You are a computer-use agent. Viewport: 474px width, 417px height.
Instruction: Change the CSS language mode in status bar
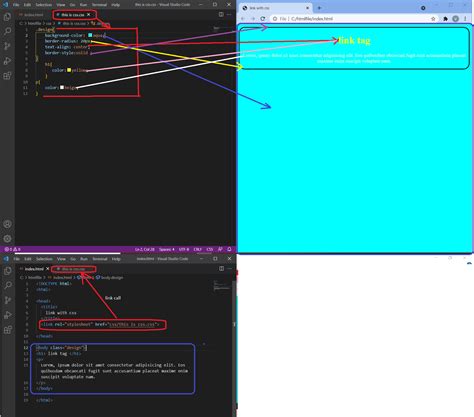coord(210,249)
